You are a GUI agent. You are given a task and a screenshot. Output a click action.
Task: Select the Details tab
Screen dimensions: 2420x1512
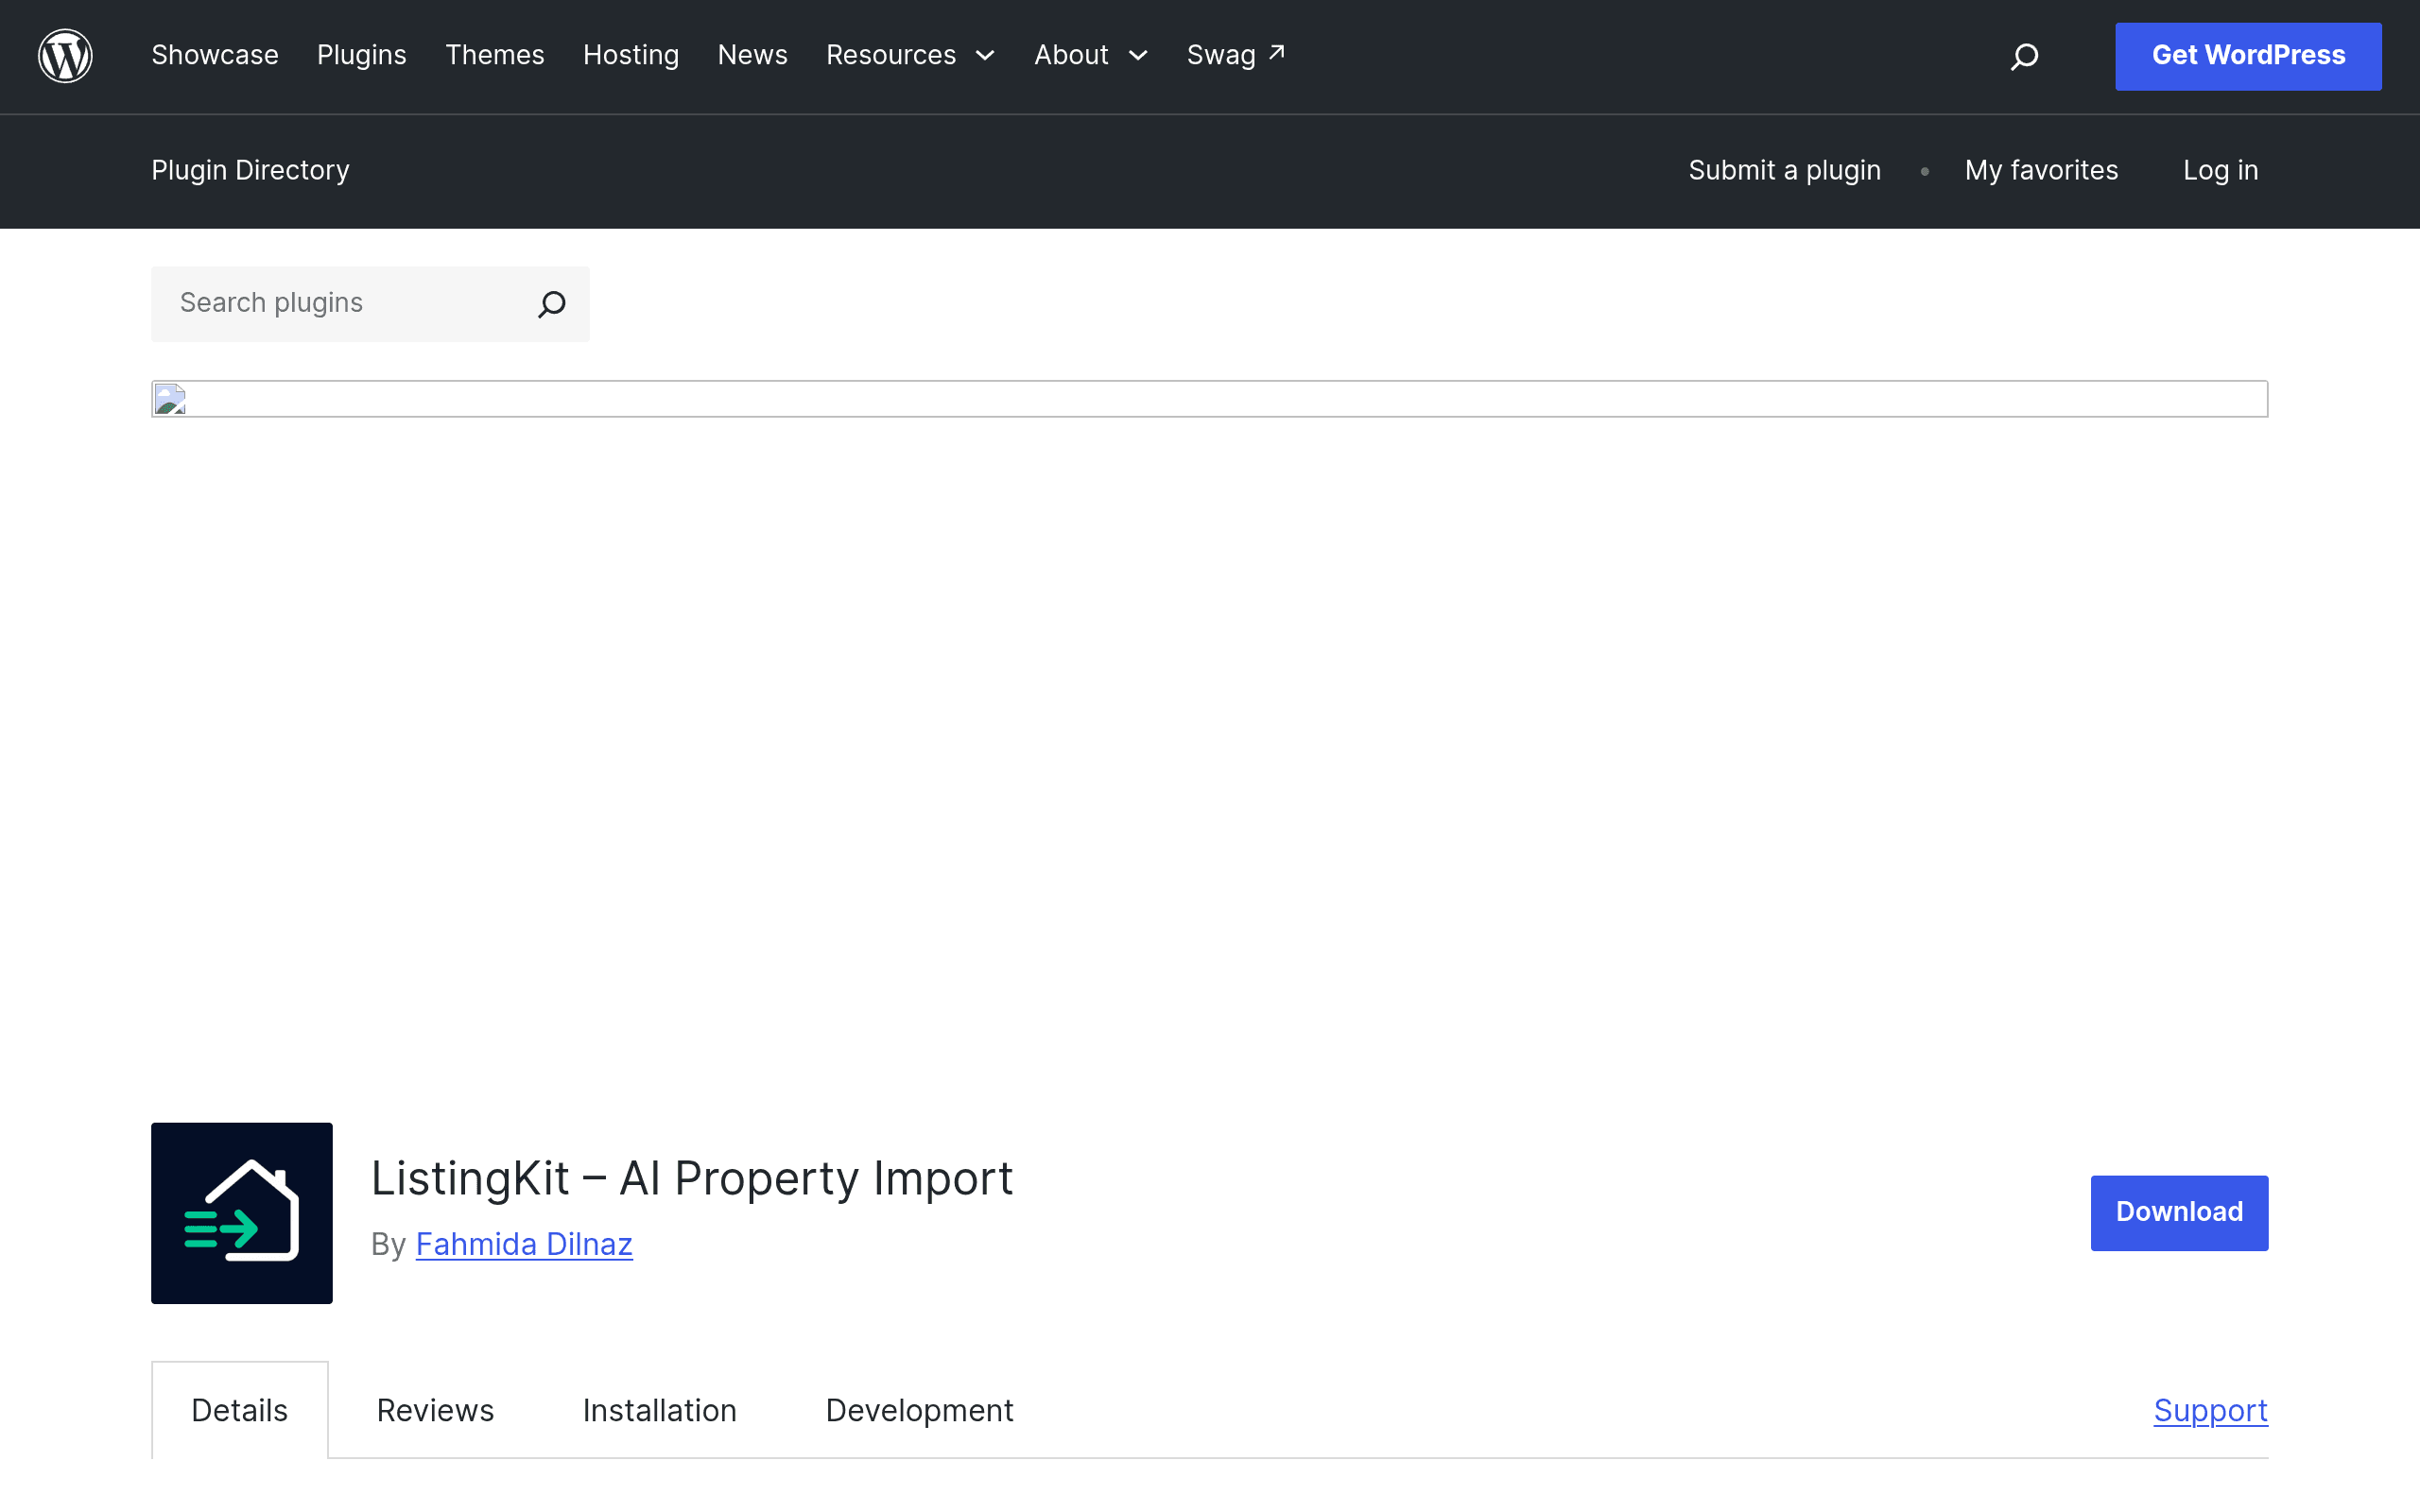240,1411
